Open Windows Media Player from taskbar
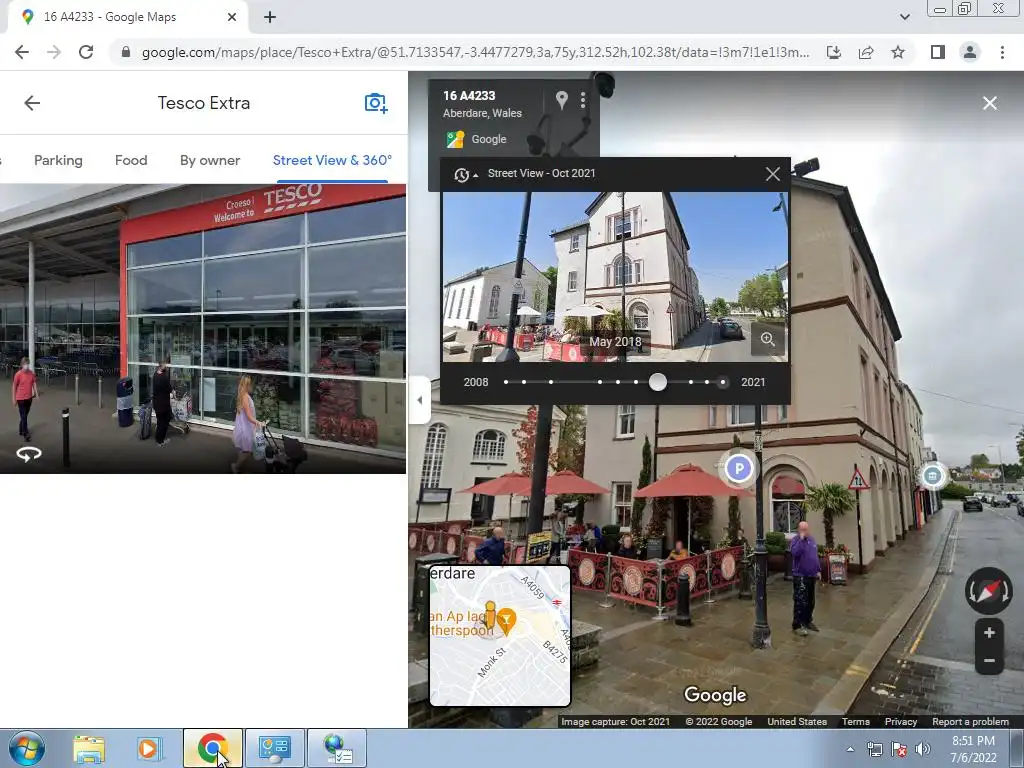 point(149,748)
